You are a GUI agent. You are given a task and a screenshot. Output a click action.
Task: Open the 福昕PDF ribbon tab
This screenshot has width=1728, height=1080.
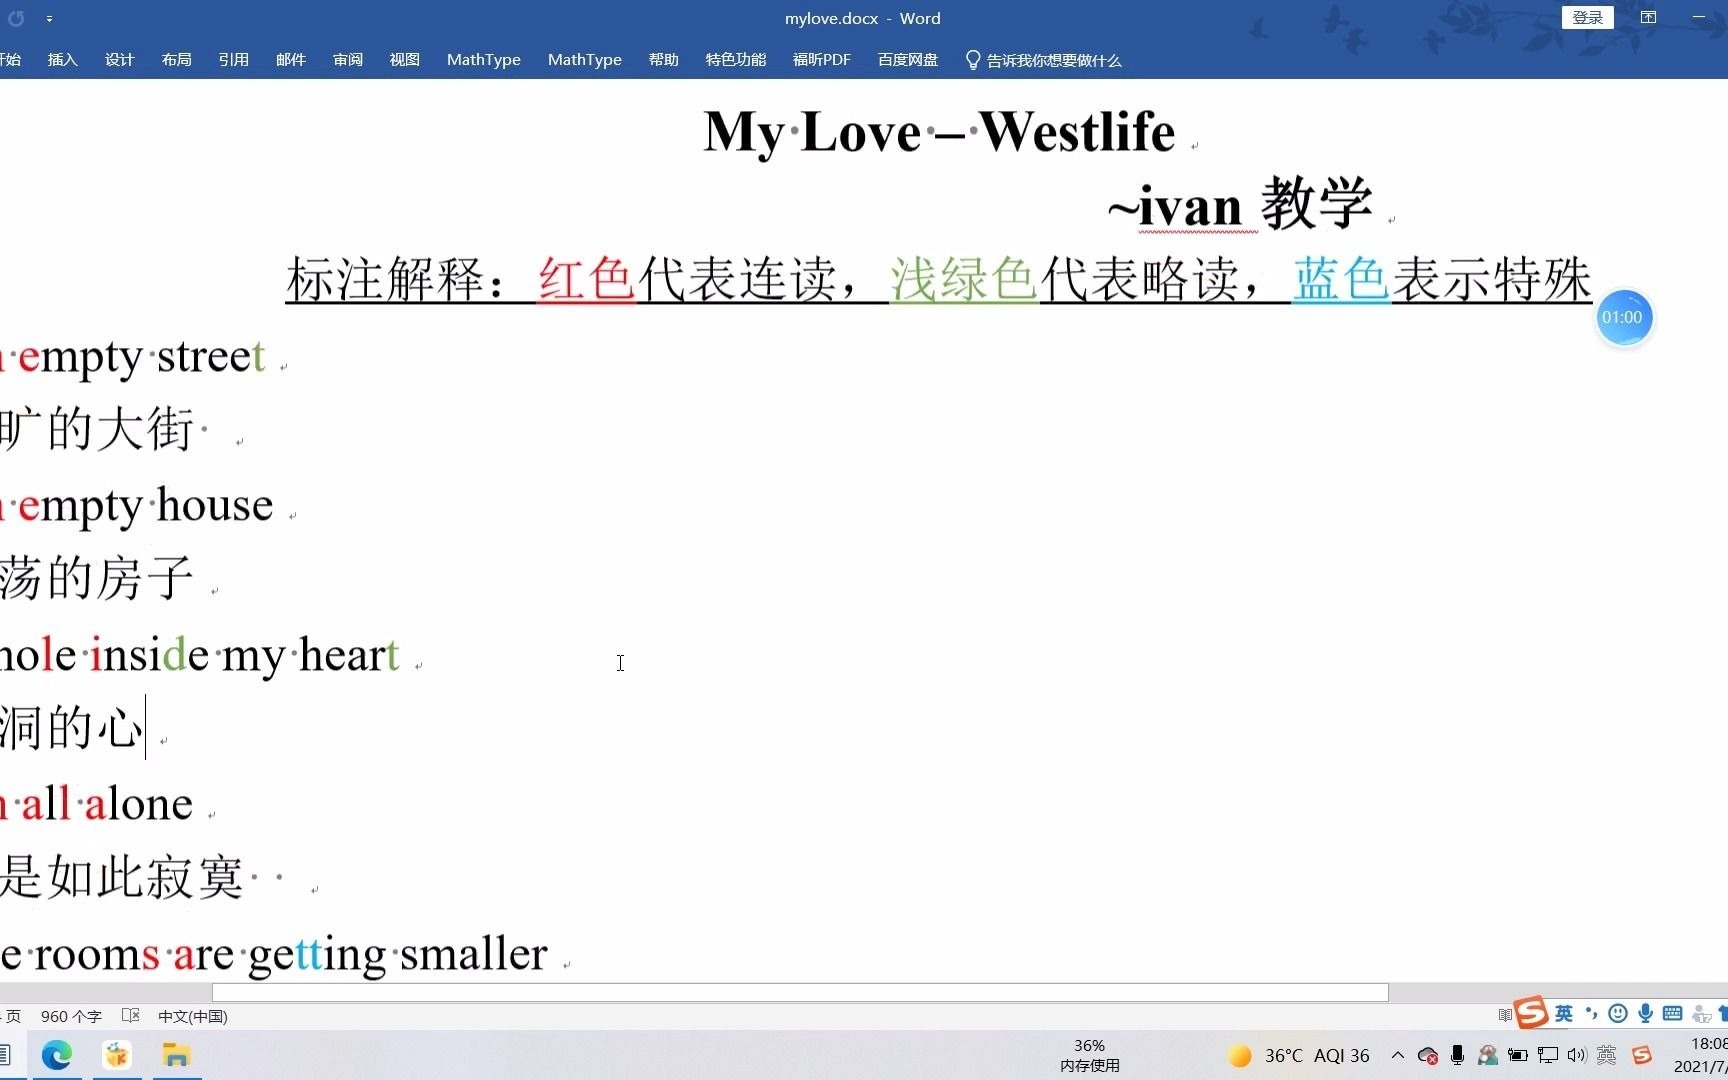pos(821,60)
